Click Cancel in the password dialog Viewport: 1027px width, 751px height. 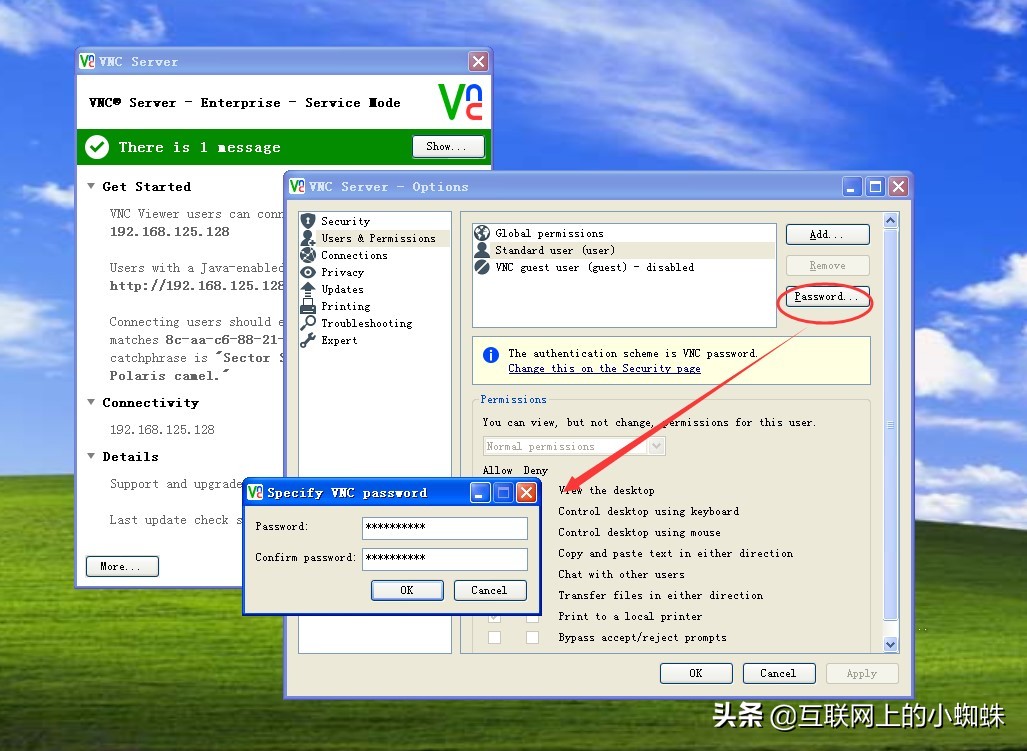(x=490, y=590)
